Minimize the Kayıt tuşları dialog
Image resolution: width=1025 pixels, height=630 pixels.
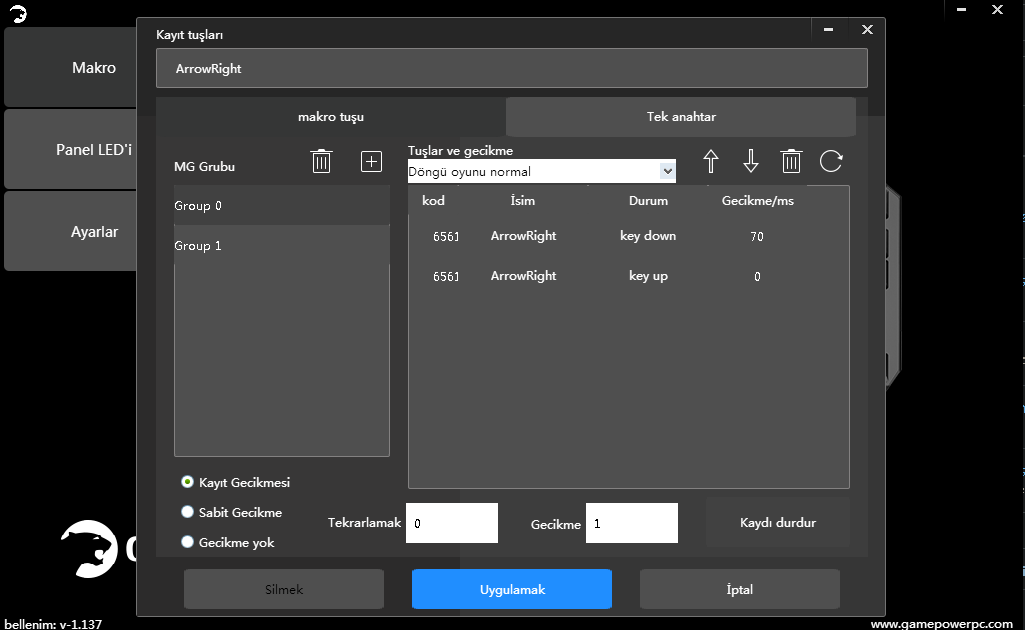[828, 29]
